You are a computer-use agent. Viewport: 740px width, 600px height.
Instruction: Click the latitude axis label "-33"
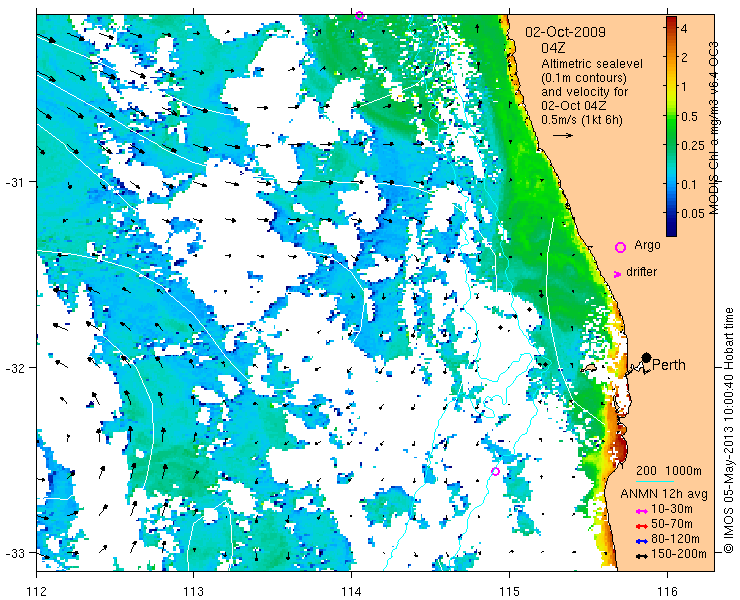(x=14, y=553)
